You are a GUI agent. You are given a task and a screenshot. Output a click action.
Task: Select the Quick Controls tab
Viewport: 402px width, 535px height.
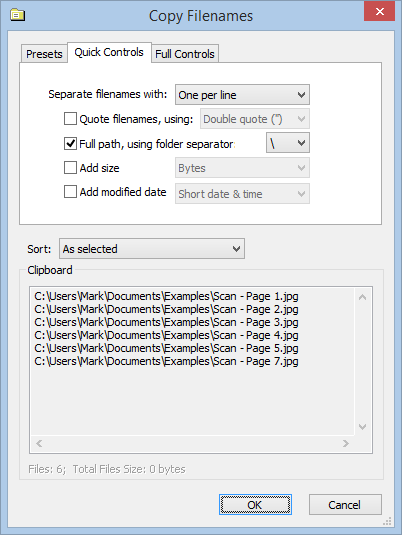[x=109, y=52]
